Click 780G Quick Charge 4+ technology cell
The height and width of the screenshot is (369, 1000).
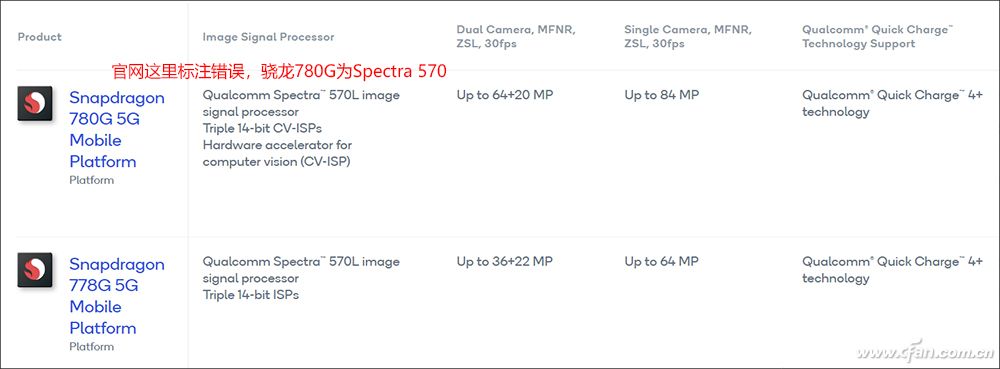pyautogui.click(x=892, y=103)
